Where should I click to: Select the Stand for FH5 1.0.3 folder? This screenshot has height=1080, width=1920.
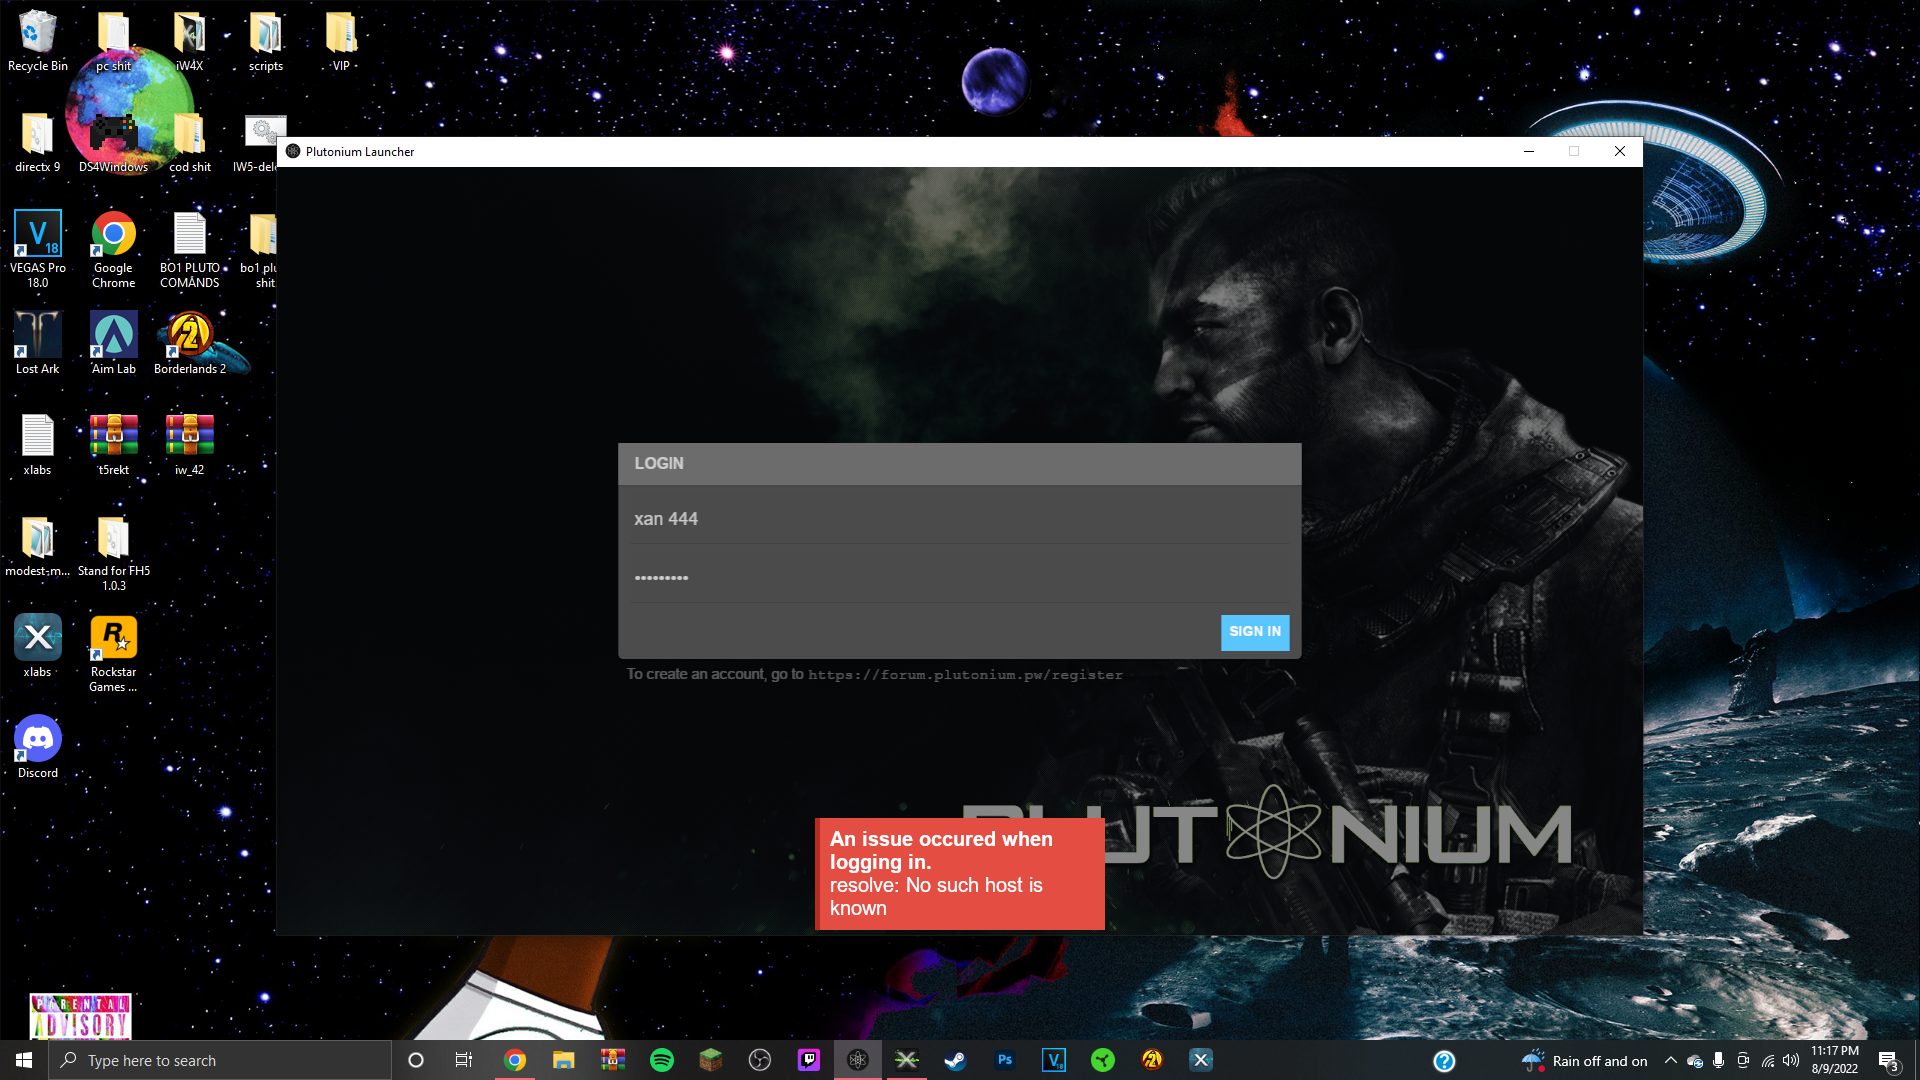pos(114,553)
